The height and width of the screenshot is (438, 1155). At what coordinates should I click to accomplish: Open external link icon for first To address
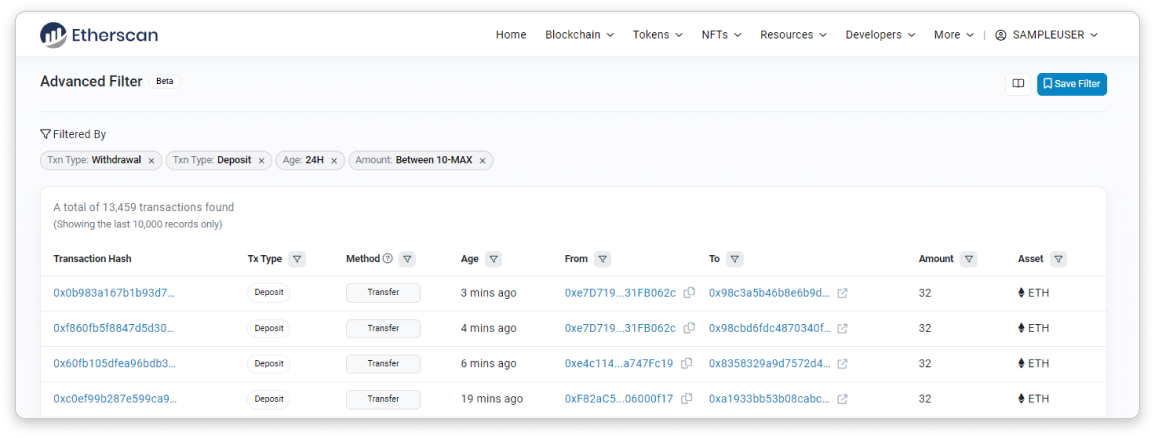(x=842, y=293)
